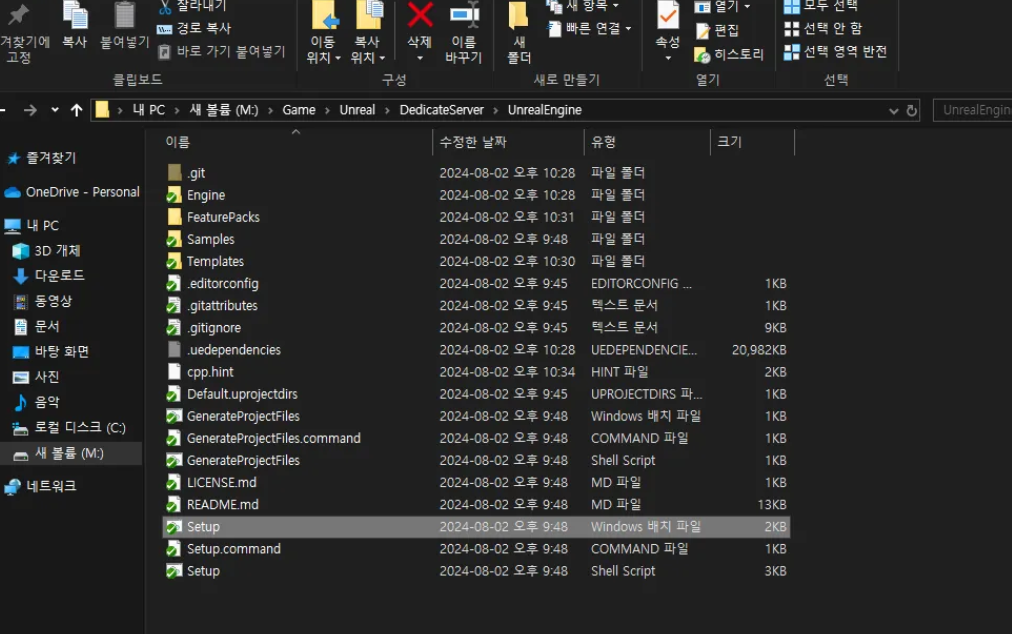
Task: Open the recent locations dropdown arrow
Action: (x=55, y=110)
